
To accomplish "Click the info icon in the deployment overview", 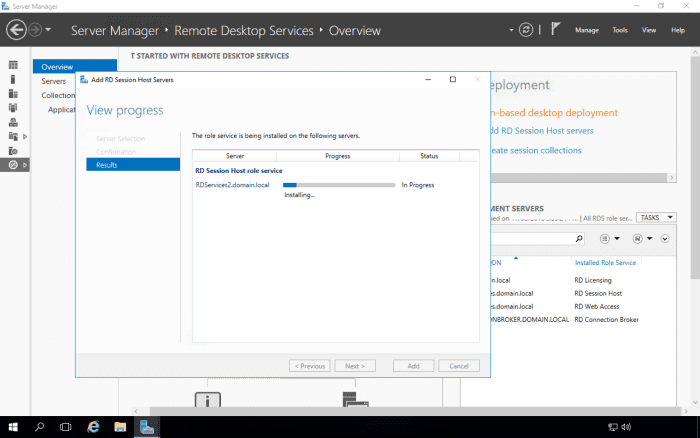I will click(x=208, y=400).
